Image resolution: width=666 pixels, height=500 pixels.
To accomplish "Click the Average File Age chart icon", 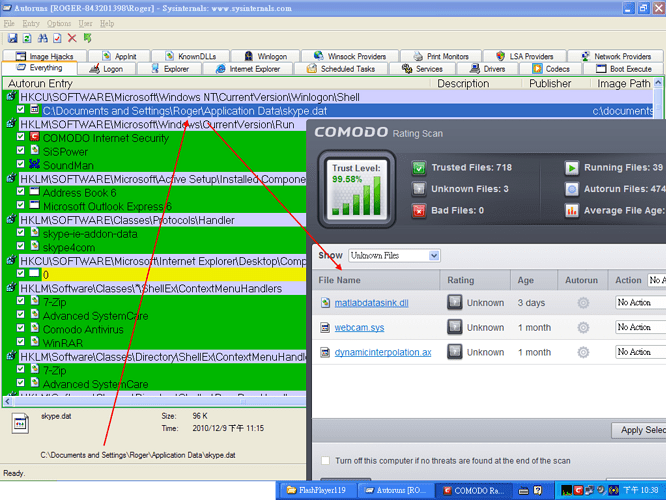I will [572, 210].
